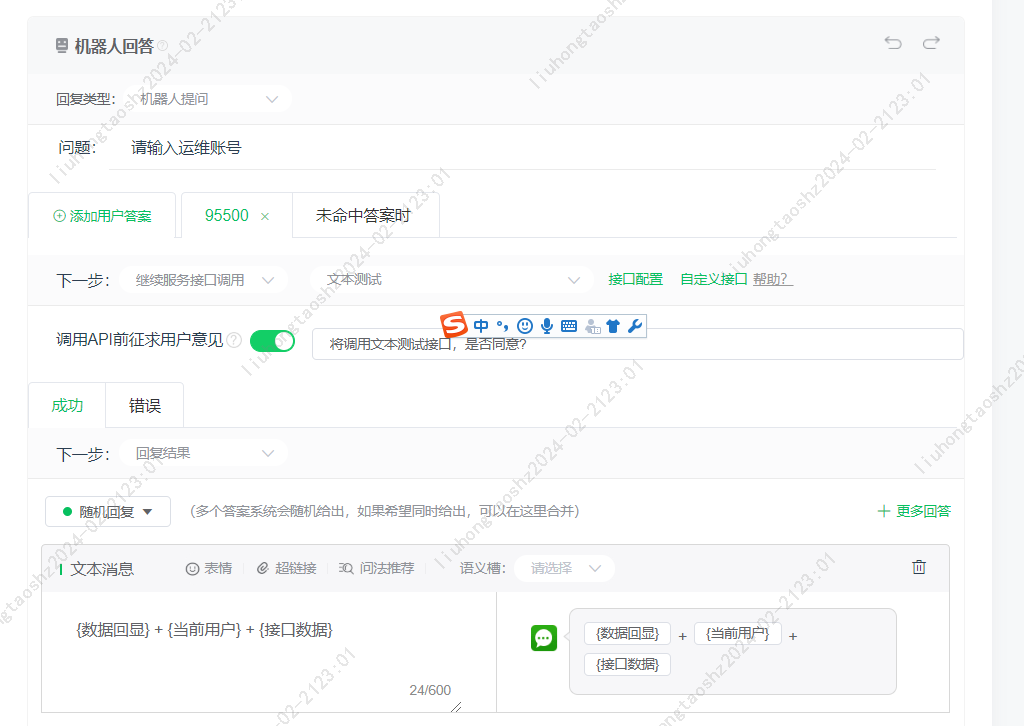Open 回复类型 dropdown showing 机器人提问
The width and height of the screenshot is (1024, 726).
pos(206,99)
